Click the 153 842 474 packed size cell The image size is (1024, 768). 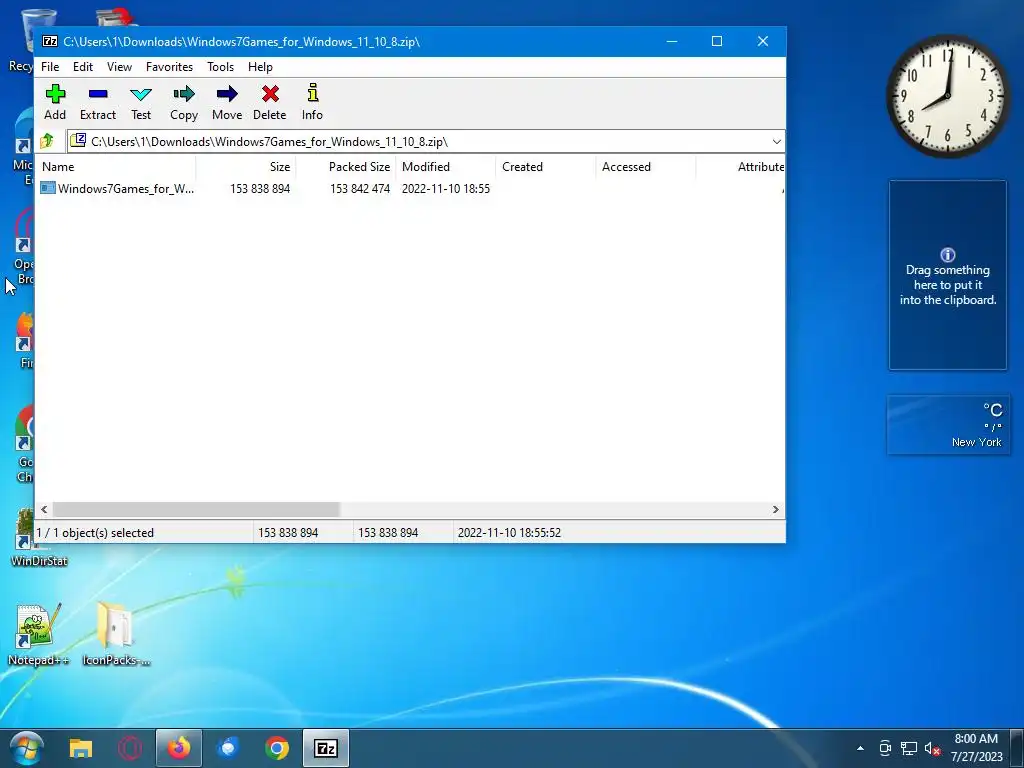pos(360,188)
